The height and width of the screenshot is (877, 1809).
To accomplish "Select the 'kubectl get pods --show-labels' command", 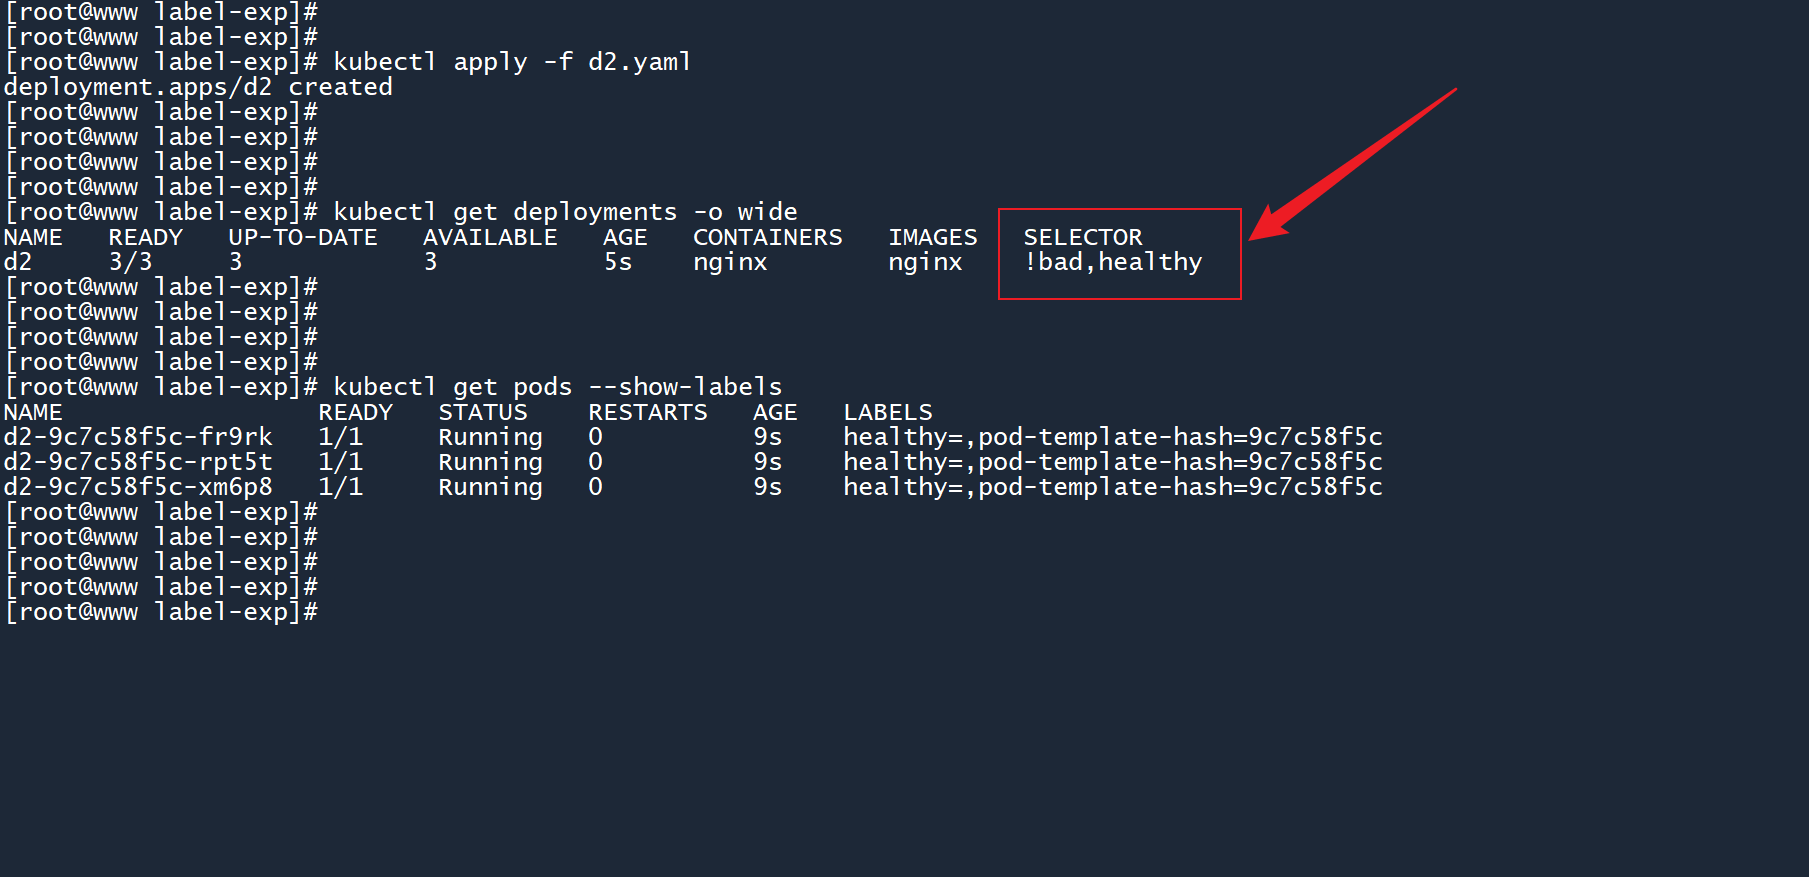I will click(x=558, y=387).
